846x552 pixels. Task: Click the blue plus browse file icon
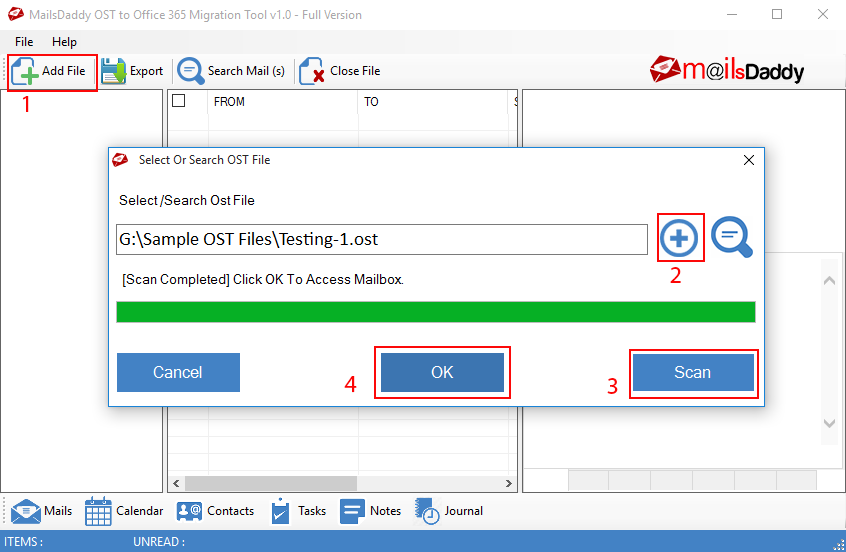[x=680, y=238]
